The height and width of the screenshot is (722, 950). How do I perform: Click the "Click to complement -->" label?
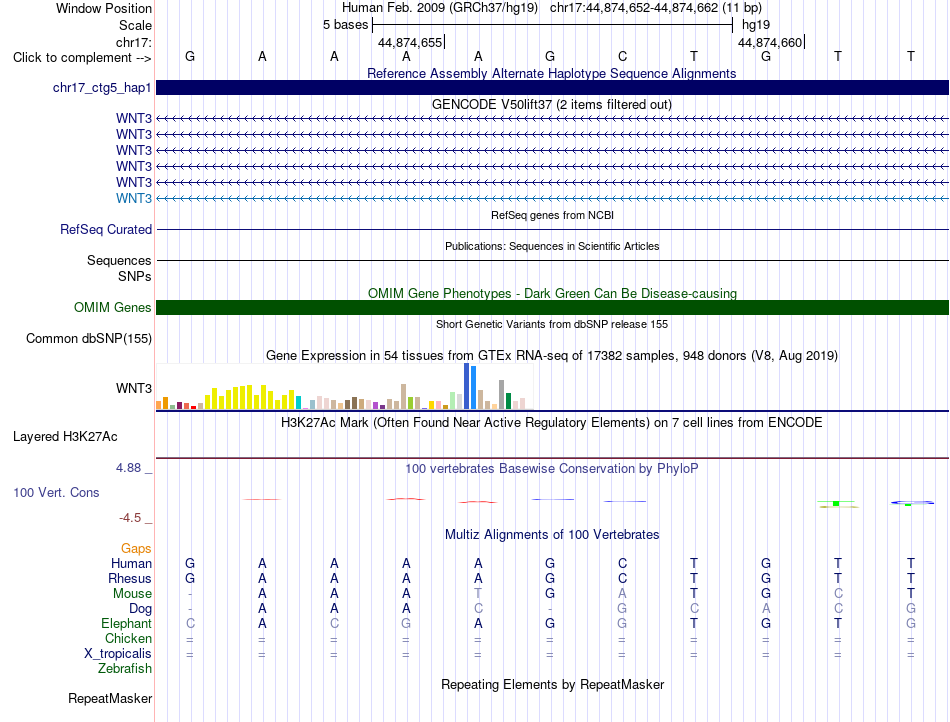[x=82, y=58]
